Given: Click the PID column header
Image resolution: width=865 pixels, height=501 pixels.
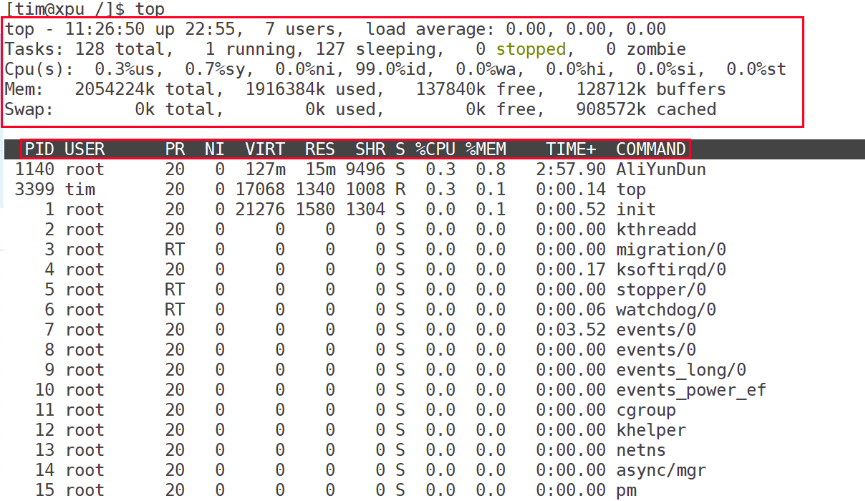Looking at the screenshot, I should [x=40, y=149].
